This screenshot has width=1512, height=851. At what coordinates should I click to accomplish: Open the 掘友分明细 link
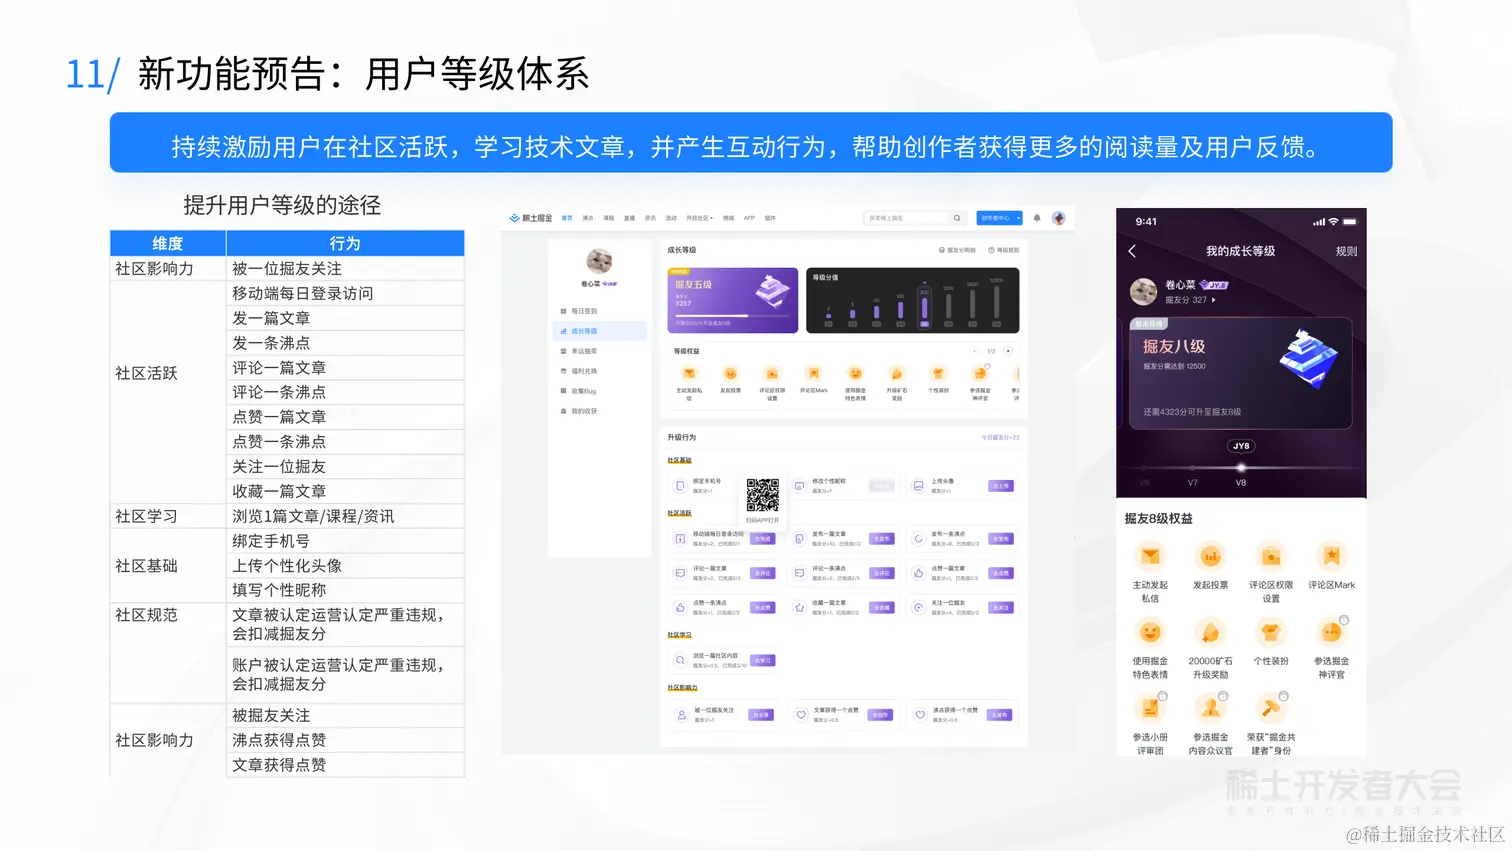(957, 250)
